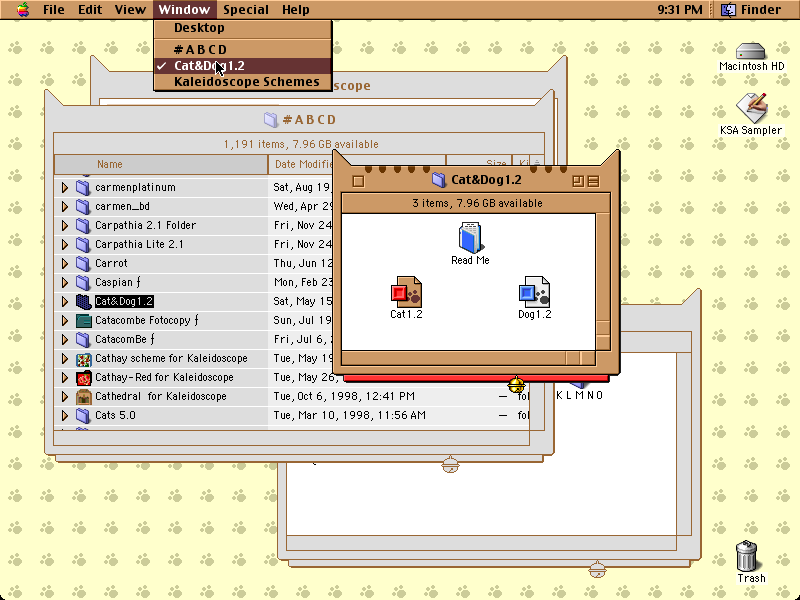800x600 pixels.
Task: Choose Desktop from the Window menu
Action: coord(243,28)
